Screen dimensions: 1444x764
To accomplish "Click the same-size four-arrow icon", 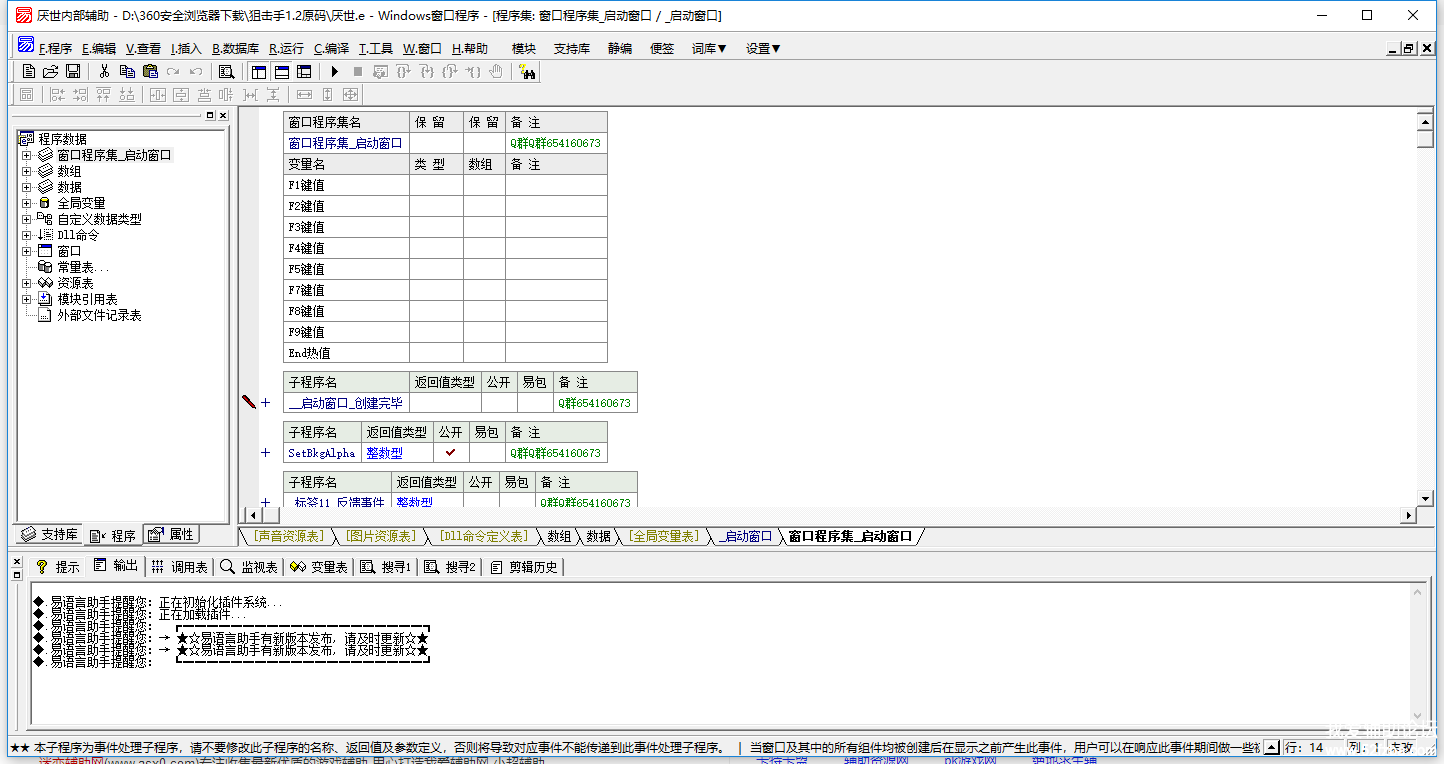I will point(350,94).
